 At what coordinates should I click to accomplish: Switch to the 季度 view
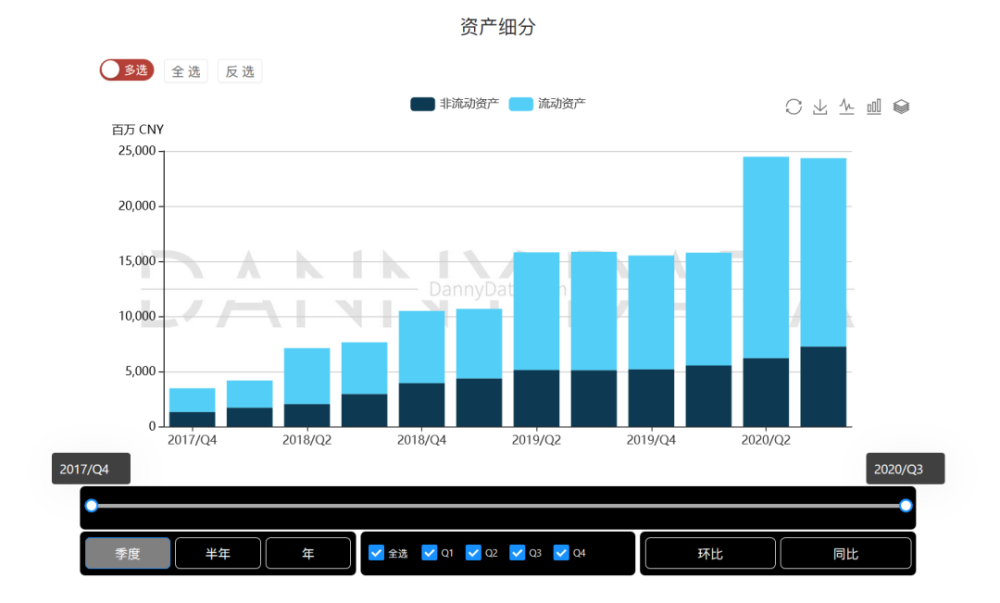click(x=127, y=552)
